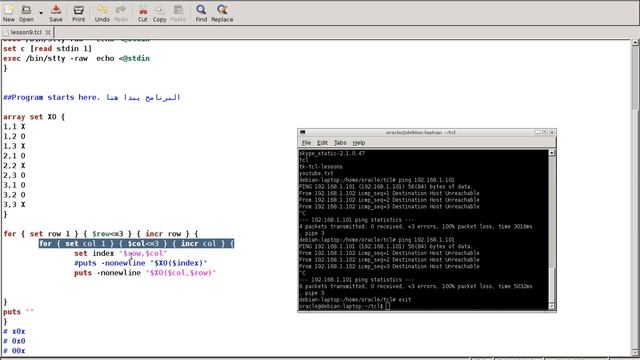Undo the last edit with the Undo icon
Viewport: 640px width, 360px height.
click(x=102, y=13)
